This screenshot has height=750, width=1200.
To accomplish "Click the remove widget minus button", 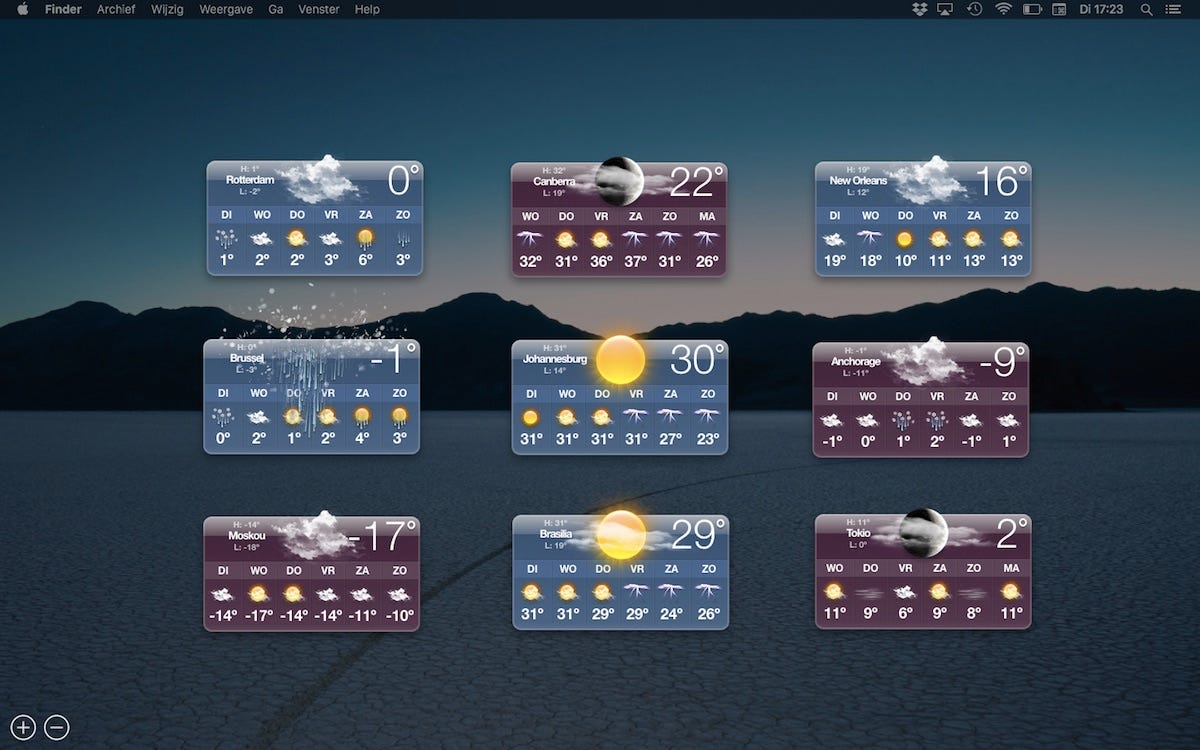I will [57, 728].
